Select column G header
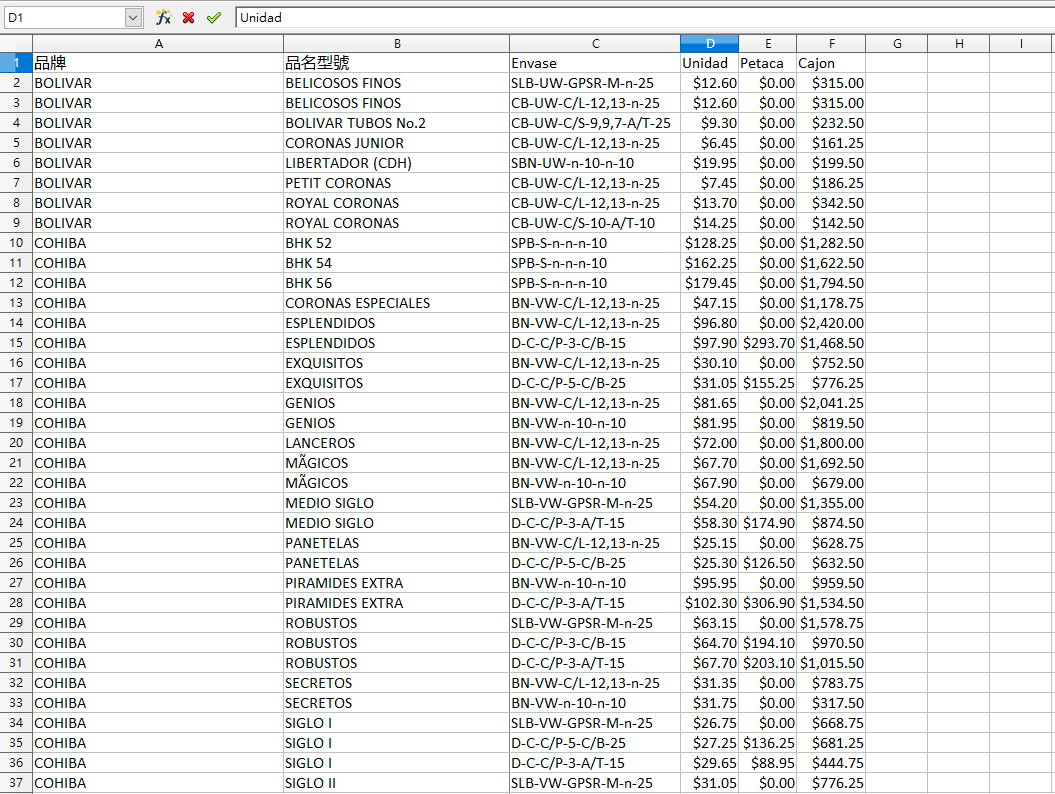1055x794 pixels. [x=896, y=44]
